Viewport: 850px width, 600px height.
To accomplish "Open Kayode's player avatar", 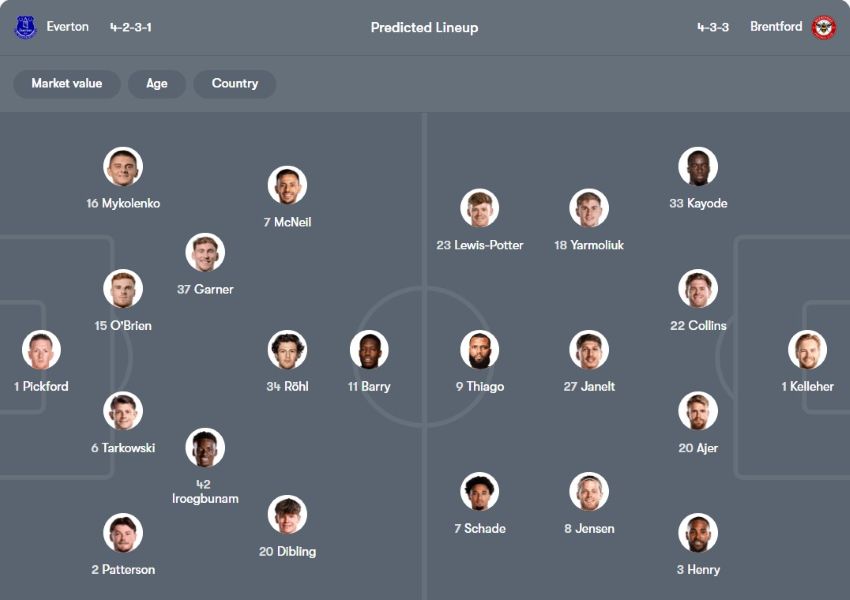I will pyautogui.click(x=698, y=167).
